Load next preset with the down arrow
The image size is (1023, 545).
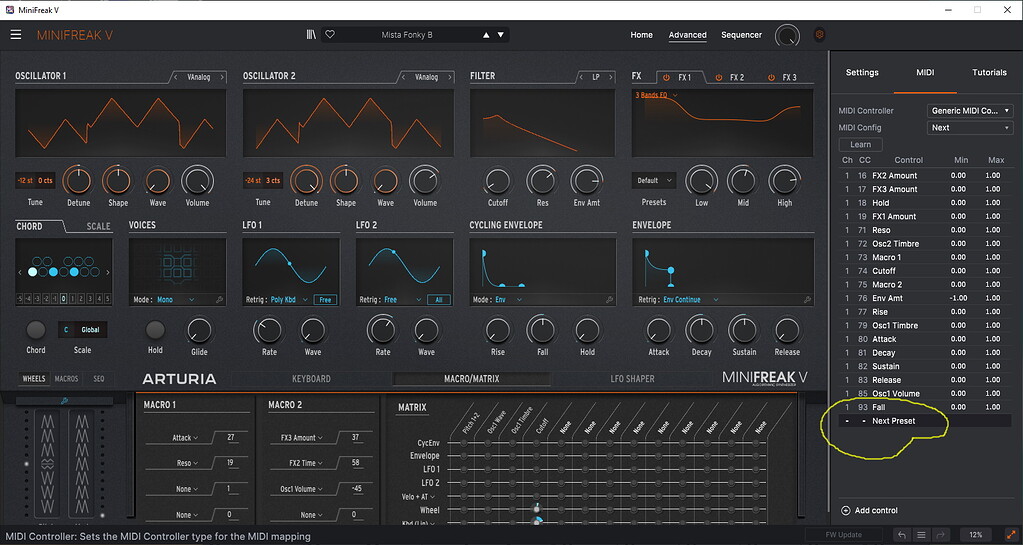pos(500,35)
